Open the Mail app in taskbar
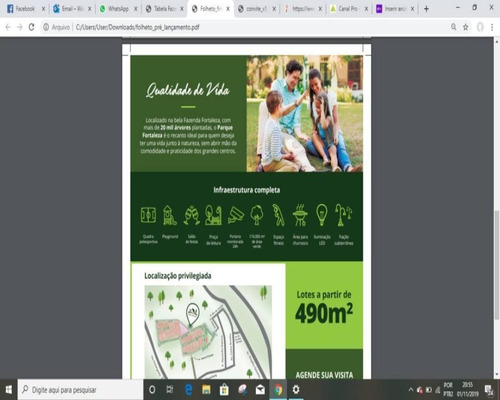Viewport: 500px width, 400px height. pos(260,389)
